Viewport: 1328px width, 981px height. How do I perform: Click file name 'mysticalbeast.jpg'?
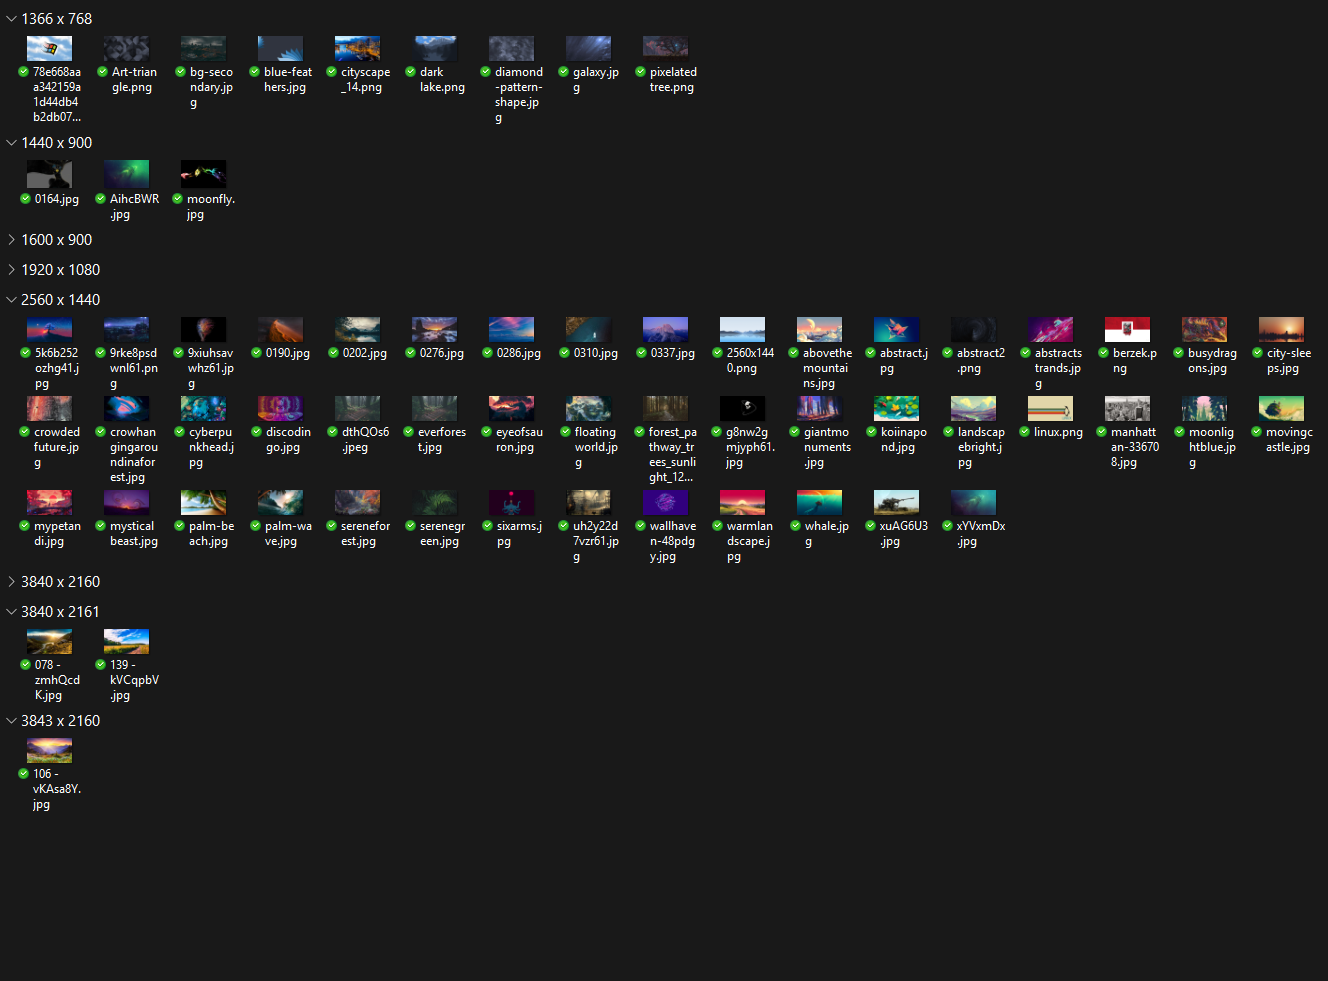click(134, 534)
